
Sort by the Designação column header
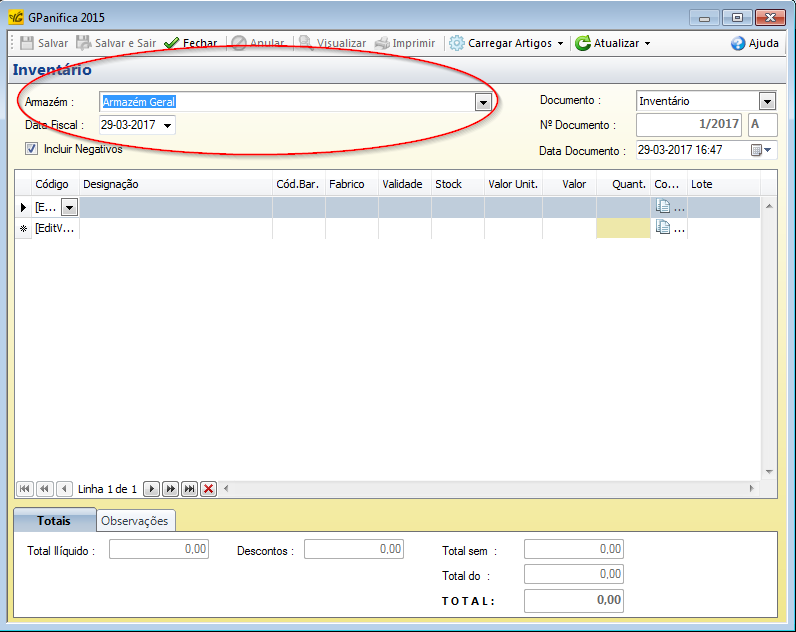click(175, 184)
